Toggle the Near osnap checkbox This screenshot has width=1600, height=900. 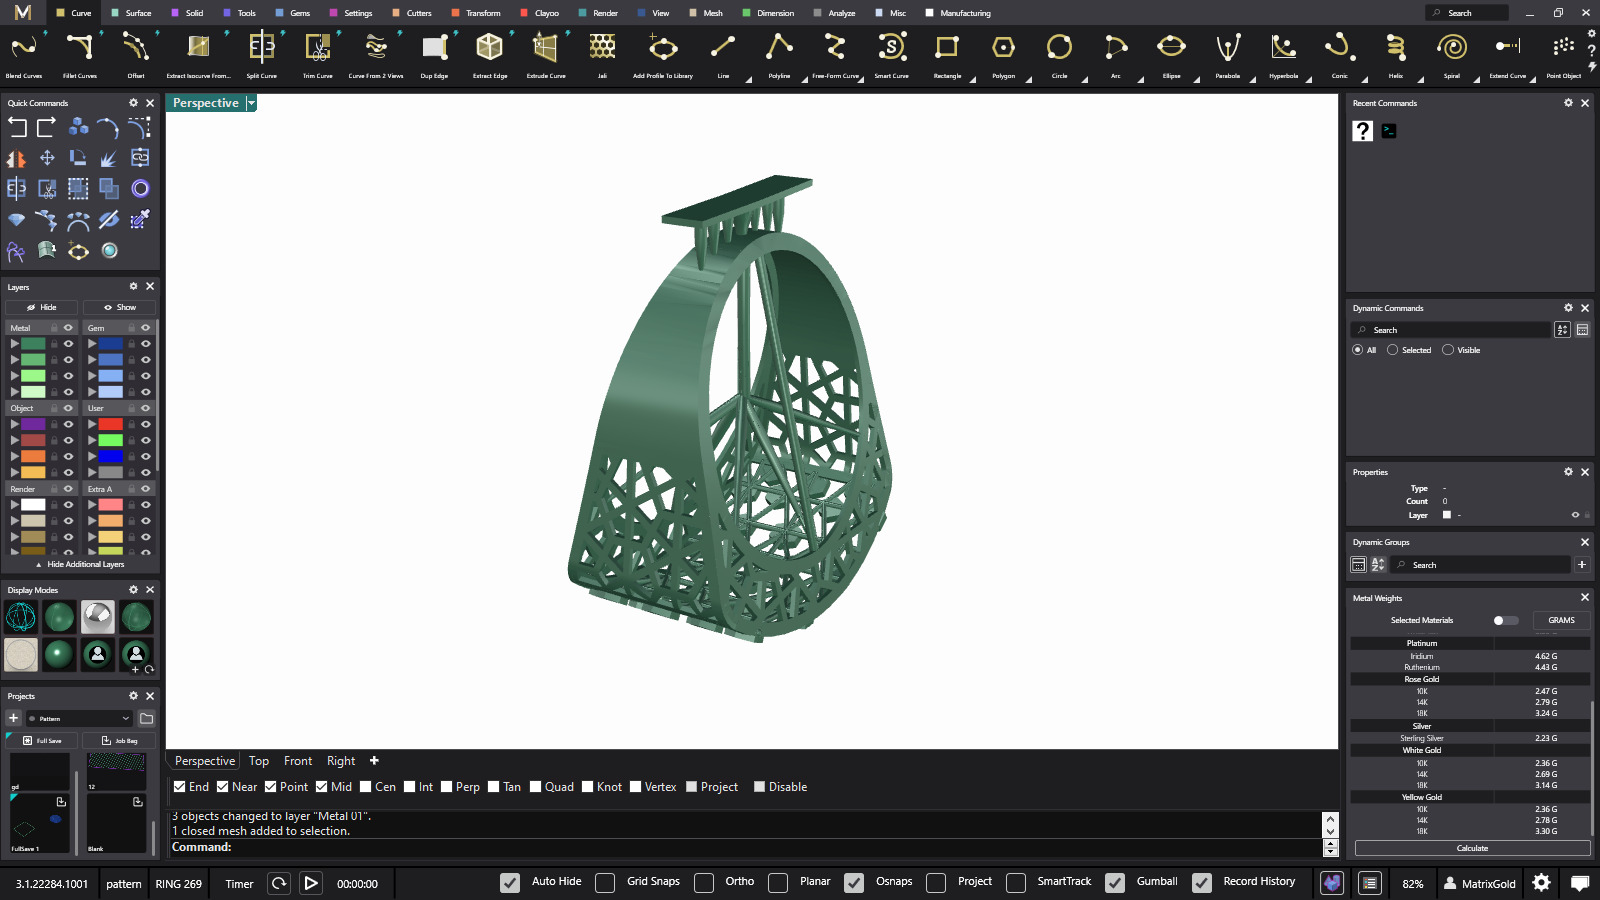[x=223, y=787]
